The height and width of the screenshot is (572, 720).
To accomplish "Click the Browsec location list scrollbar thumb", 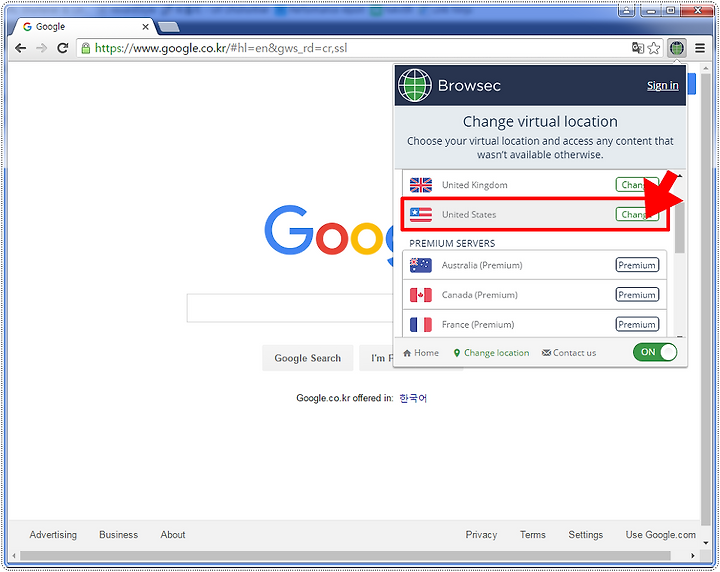I will point(680,227).
